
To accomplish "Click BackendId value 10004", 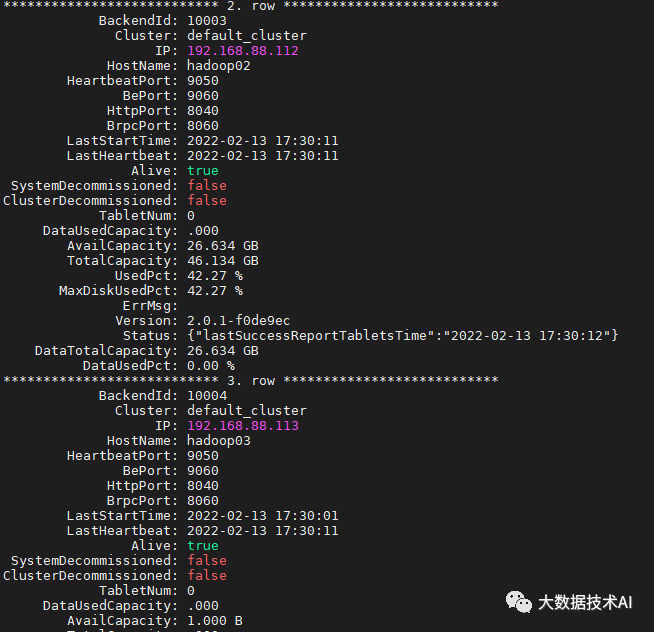I will coord(206,395).
